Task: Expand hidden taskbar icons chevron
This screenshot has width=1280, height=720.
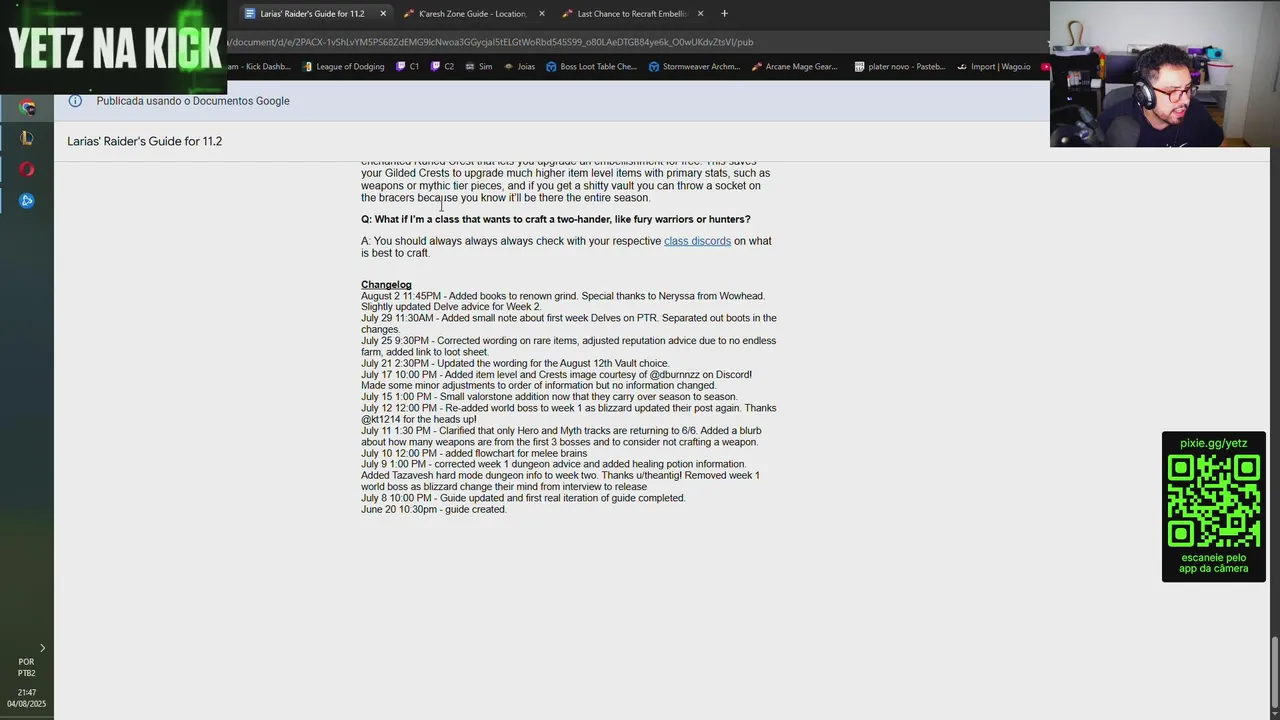Action: [42, 648]
